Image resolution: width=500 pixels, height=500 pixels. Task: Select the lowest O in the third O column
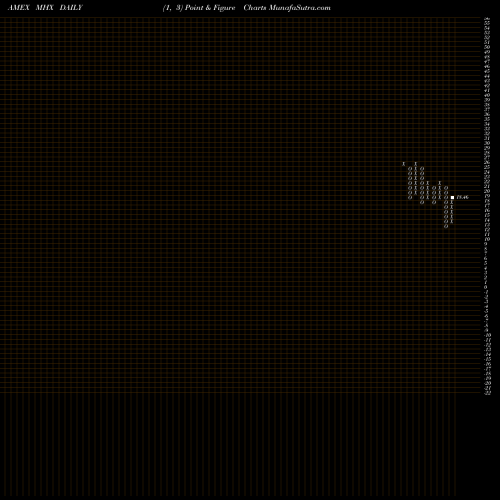(434, 202)
